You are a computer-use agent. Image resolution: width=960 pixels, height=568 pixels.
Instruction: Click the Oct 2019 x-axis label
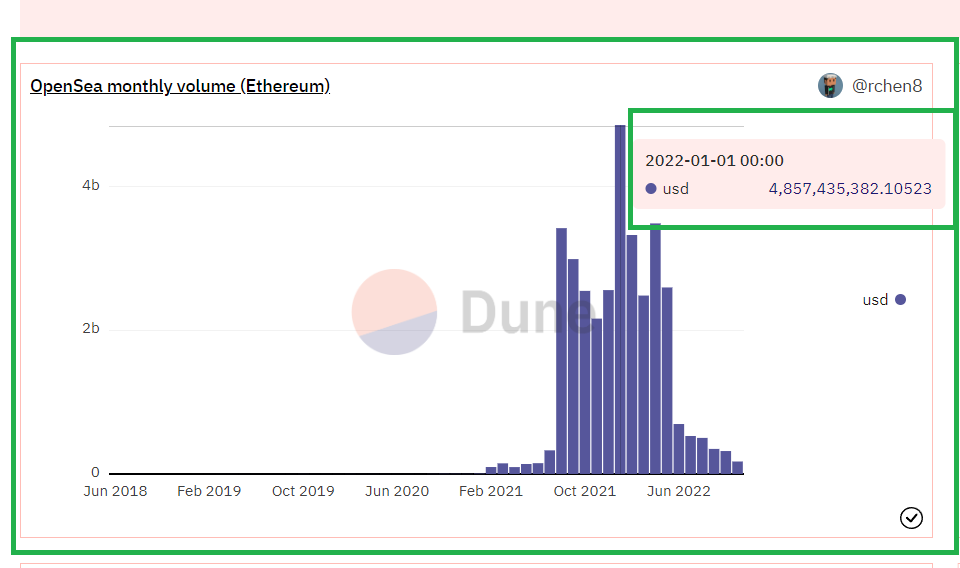(x=303, y=491)
